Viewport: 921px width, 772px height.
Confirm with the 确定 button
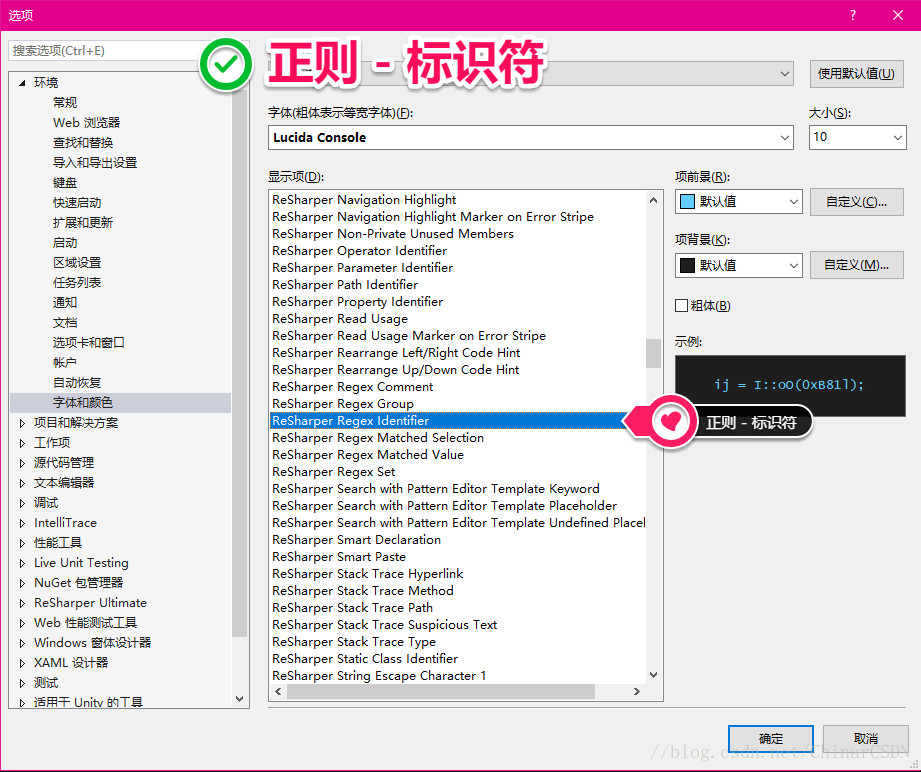click(771, 739)
